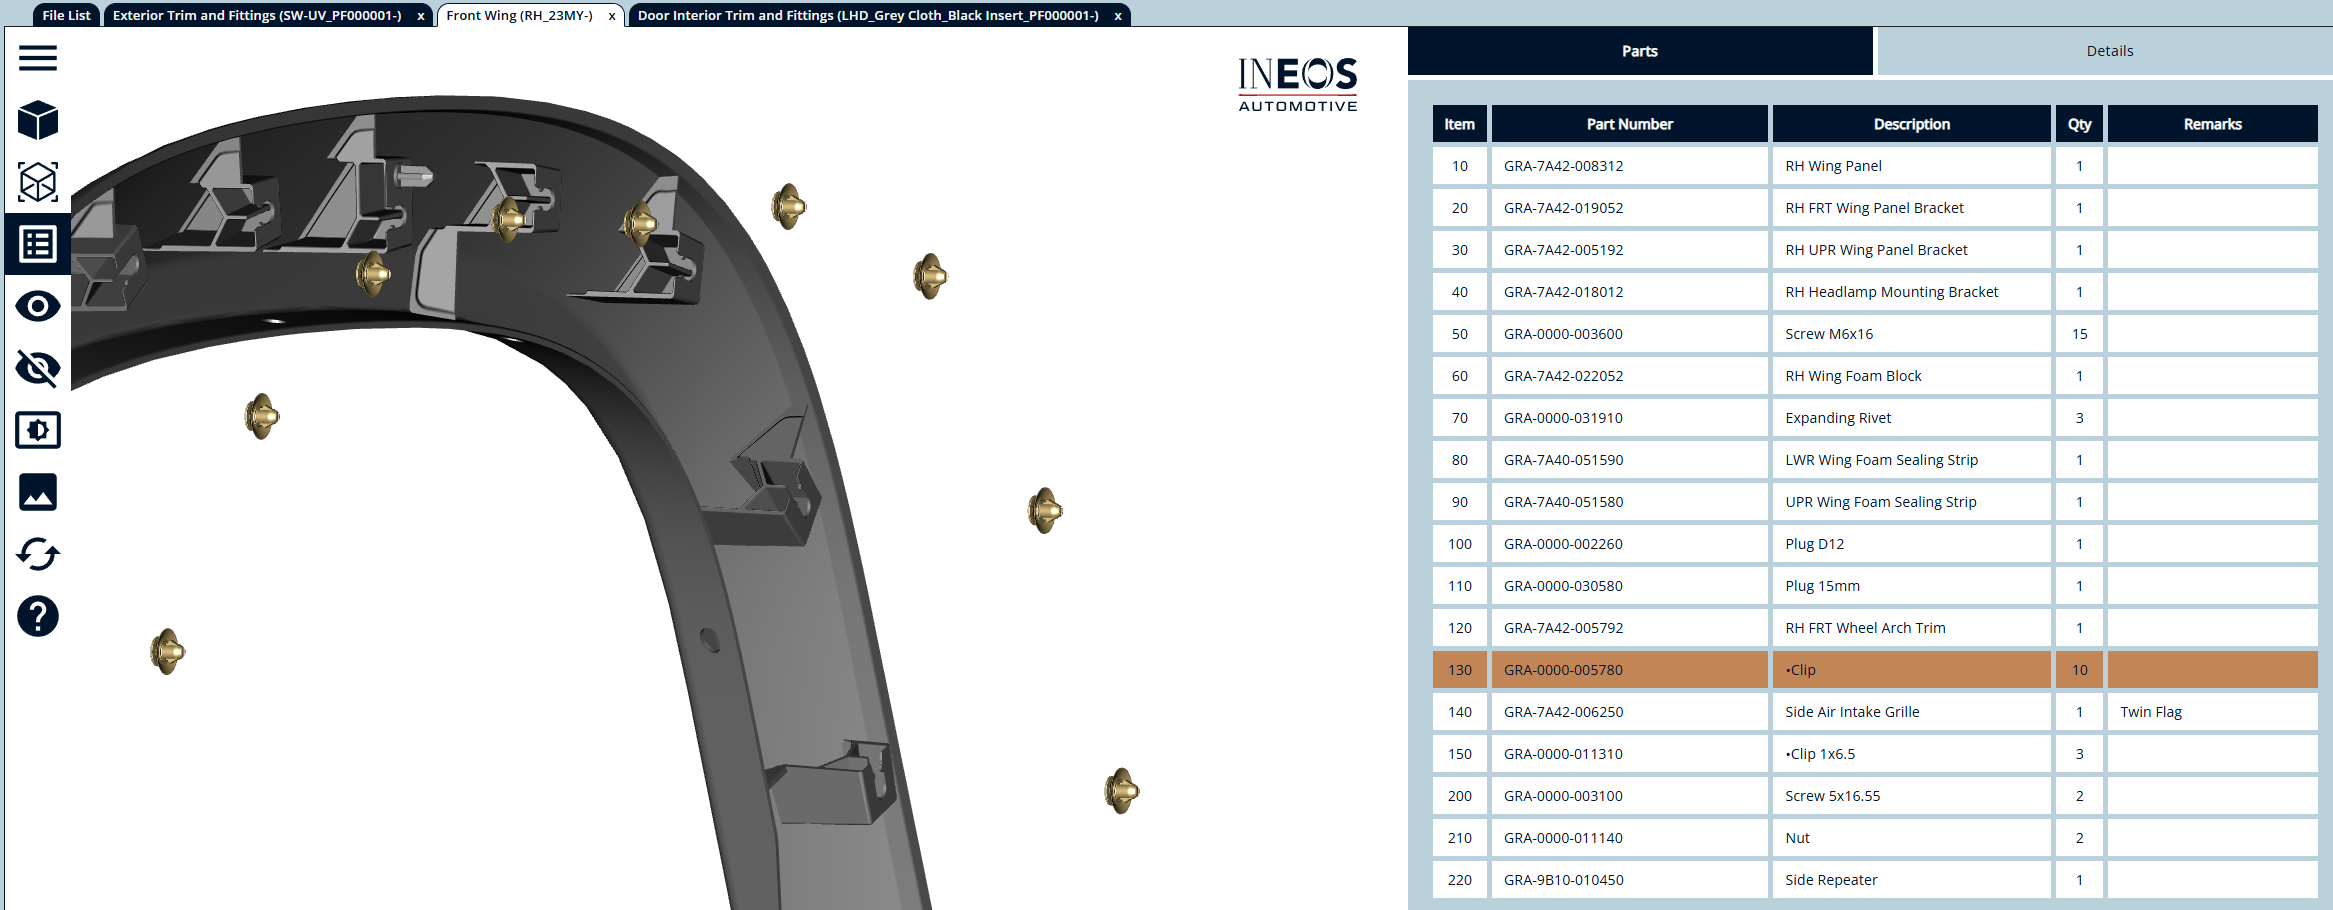Click the crossed-out eye hide icon
The width and height of the screenshot is (2333, 910).
(x=38, y=368)
